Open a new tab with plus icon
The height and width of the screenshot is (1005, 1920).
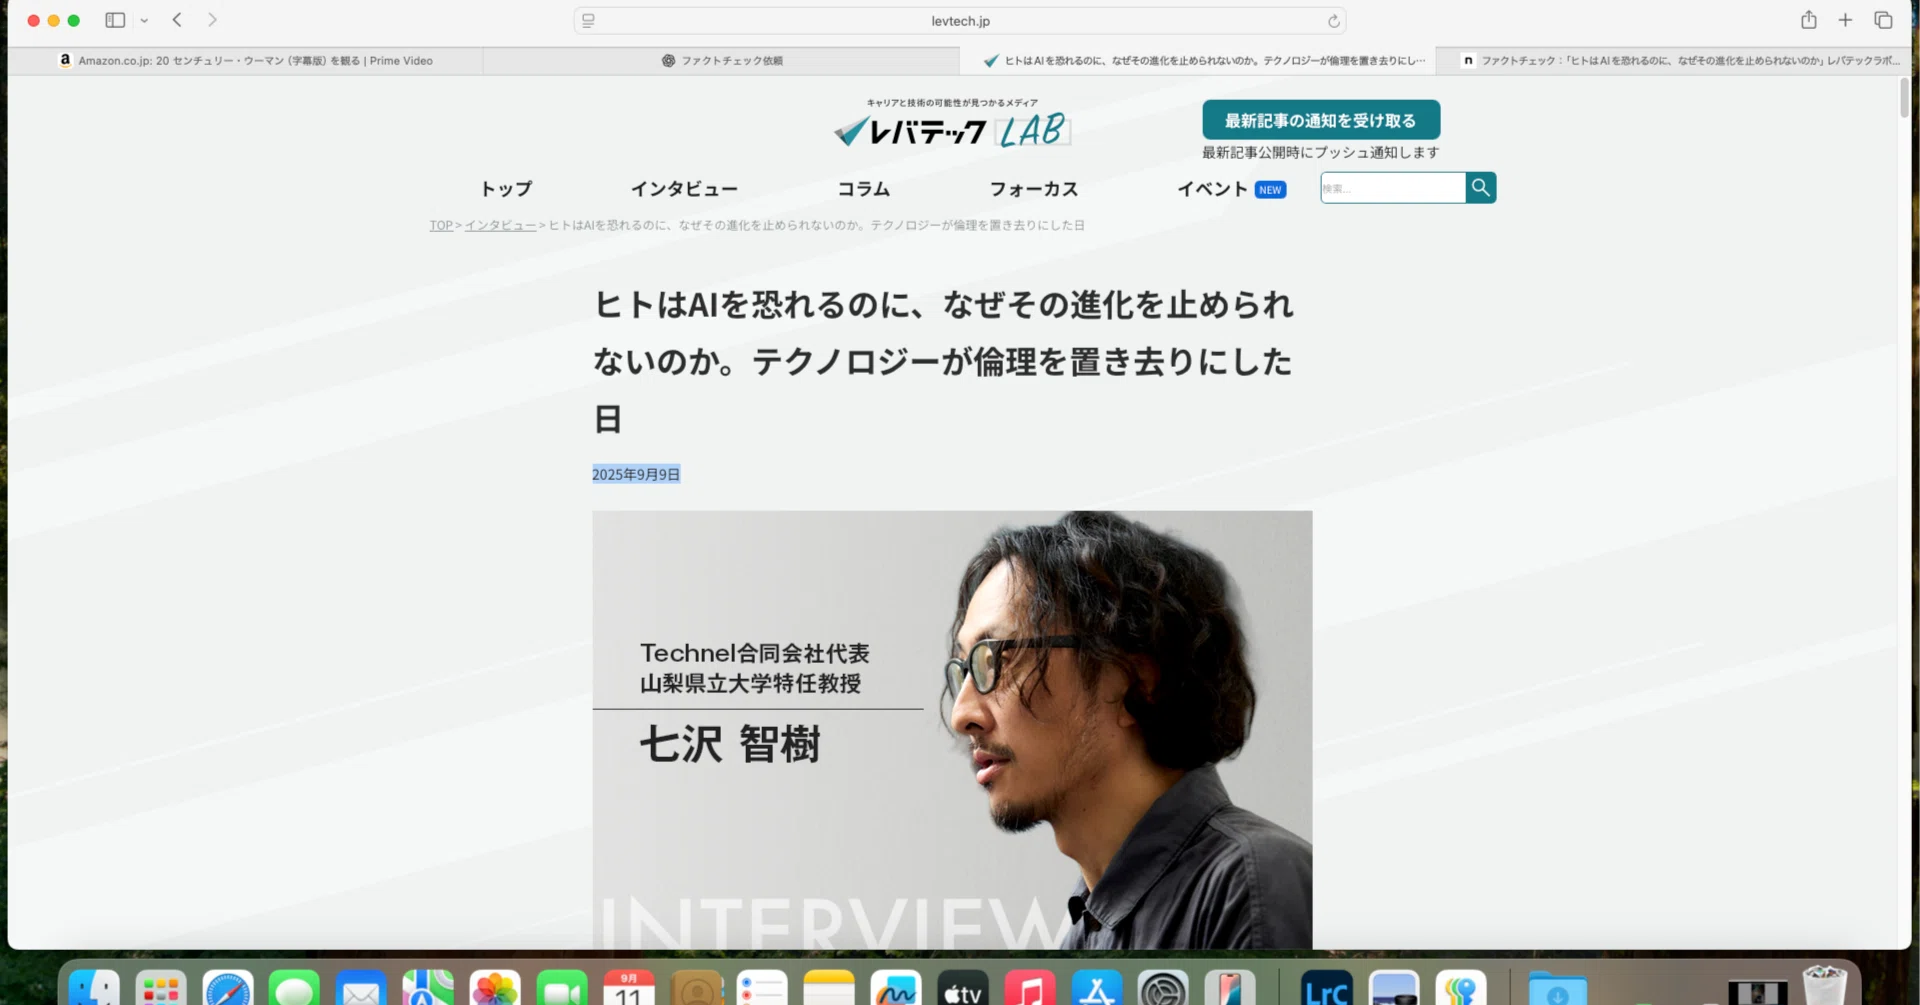pyautogui.click(x=1845, y=20)
